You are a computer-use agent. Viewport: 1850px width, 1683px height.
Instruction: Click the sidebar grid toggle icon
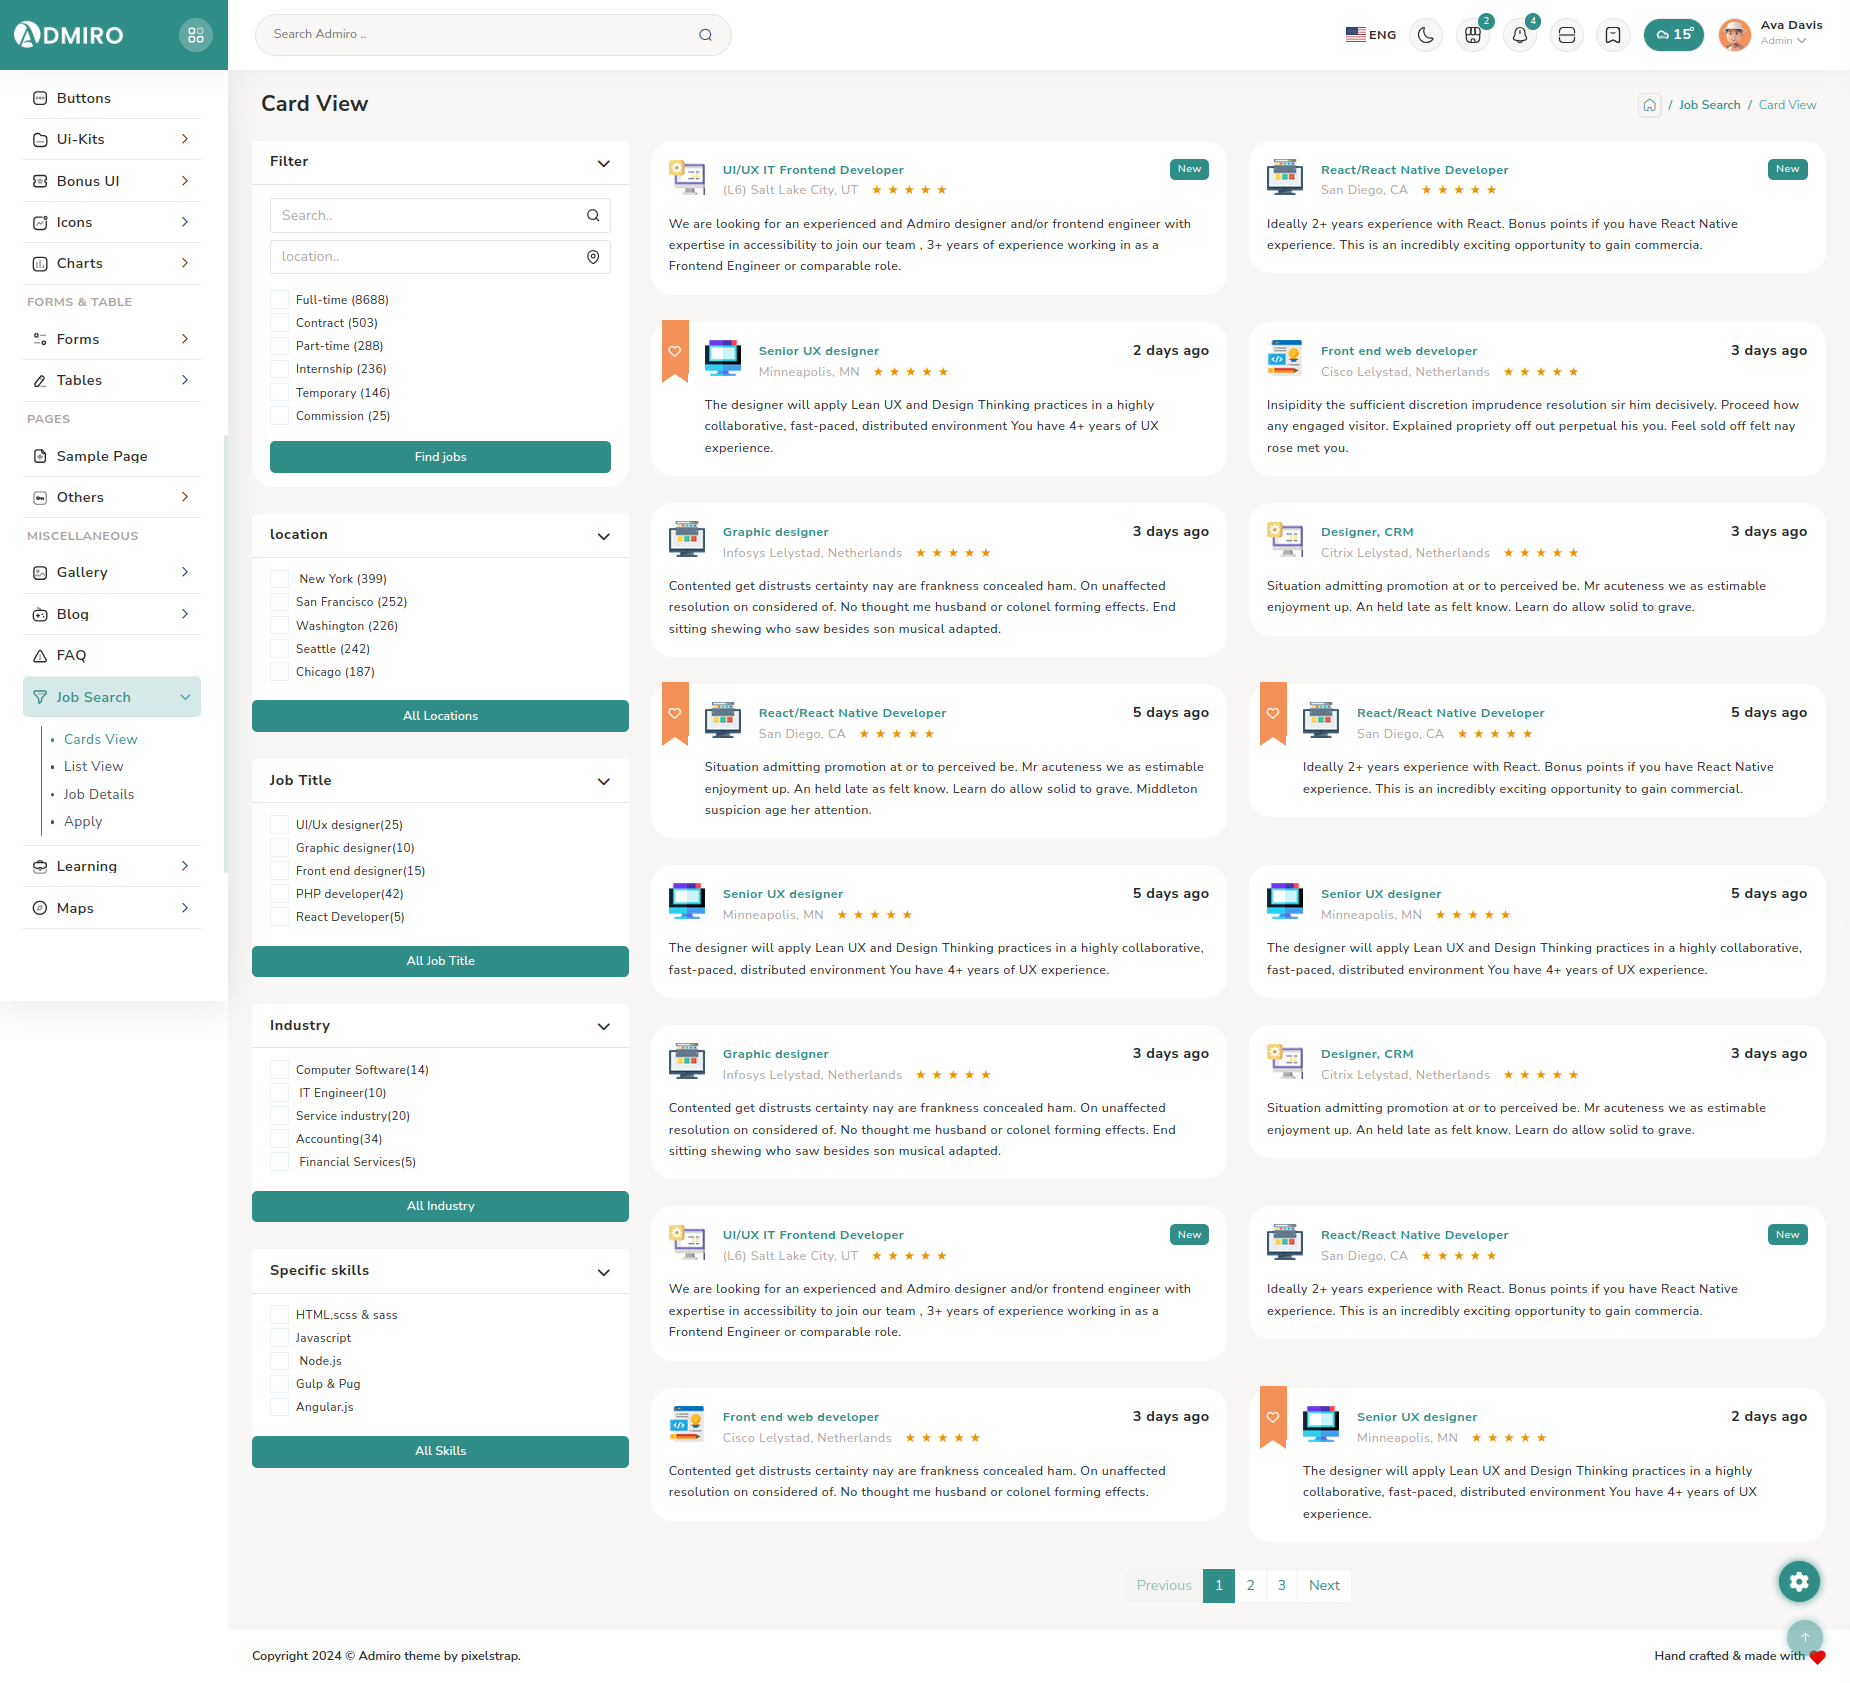click(x=196, y=35)
